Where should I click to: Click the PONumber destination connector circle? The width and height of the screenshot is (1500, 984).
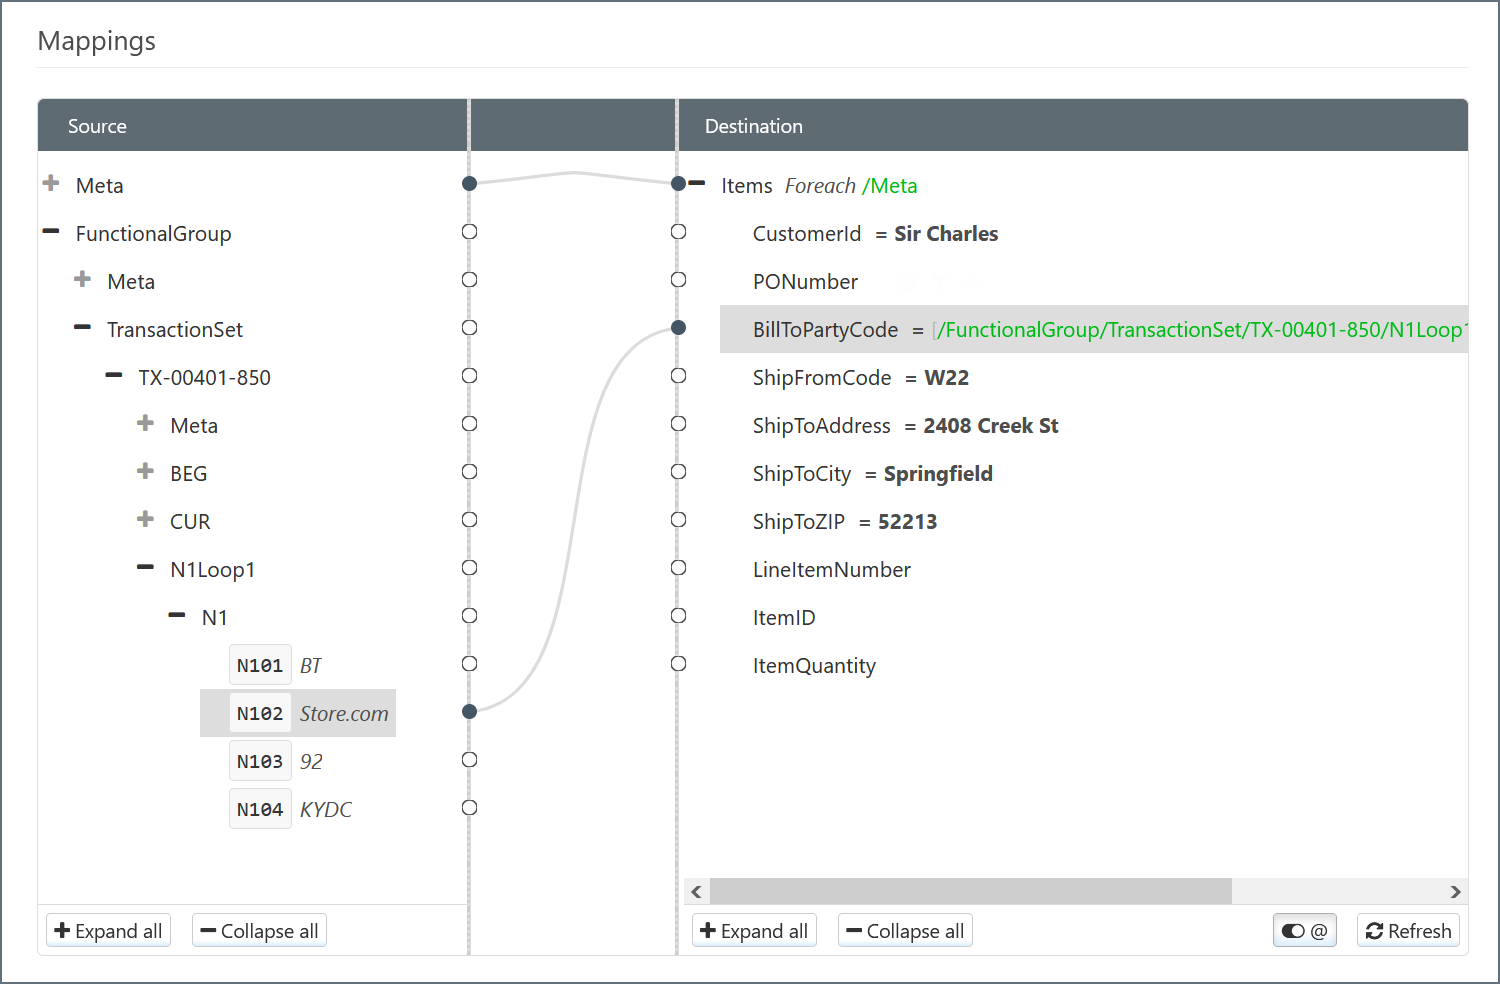tap(678, 280)
